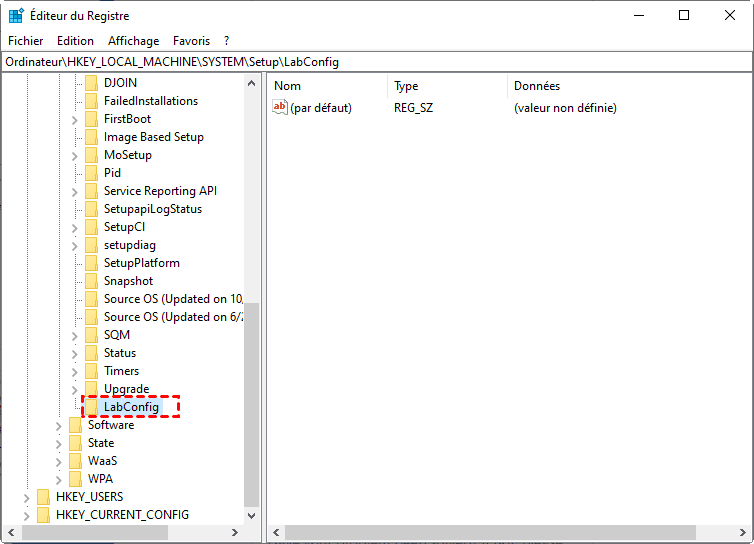
Task: Open the Edition menu
Action: (x=75, y=41)
